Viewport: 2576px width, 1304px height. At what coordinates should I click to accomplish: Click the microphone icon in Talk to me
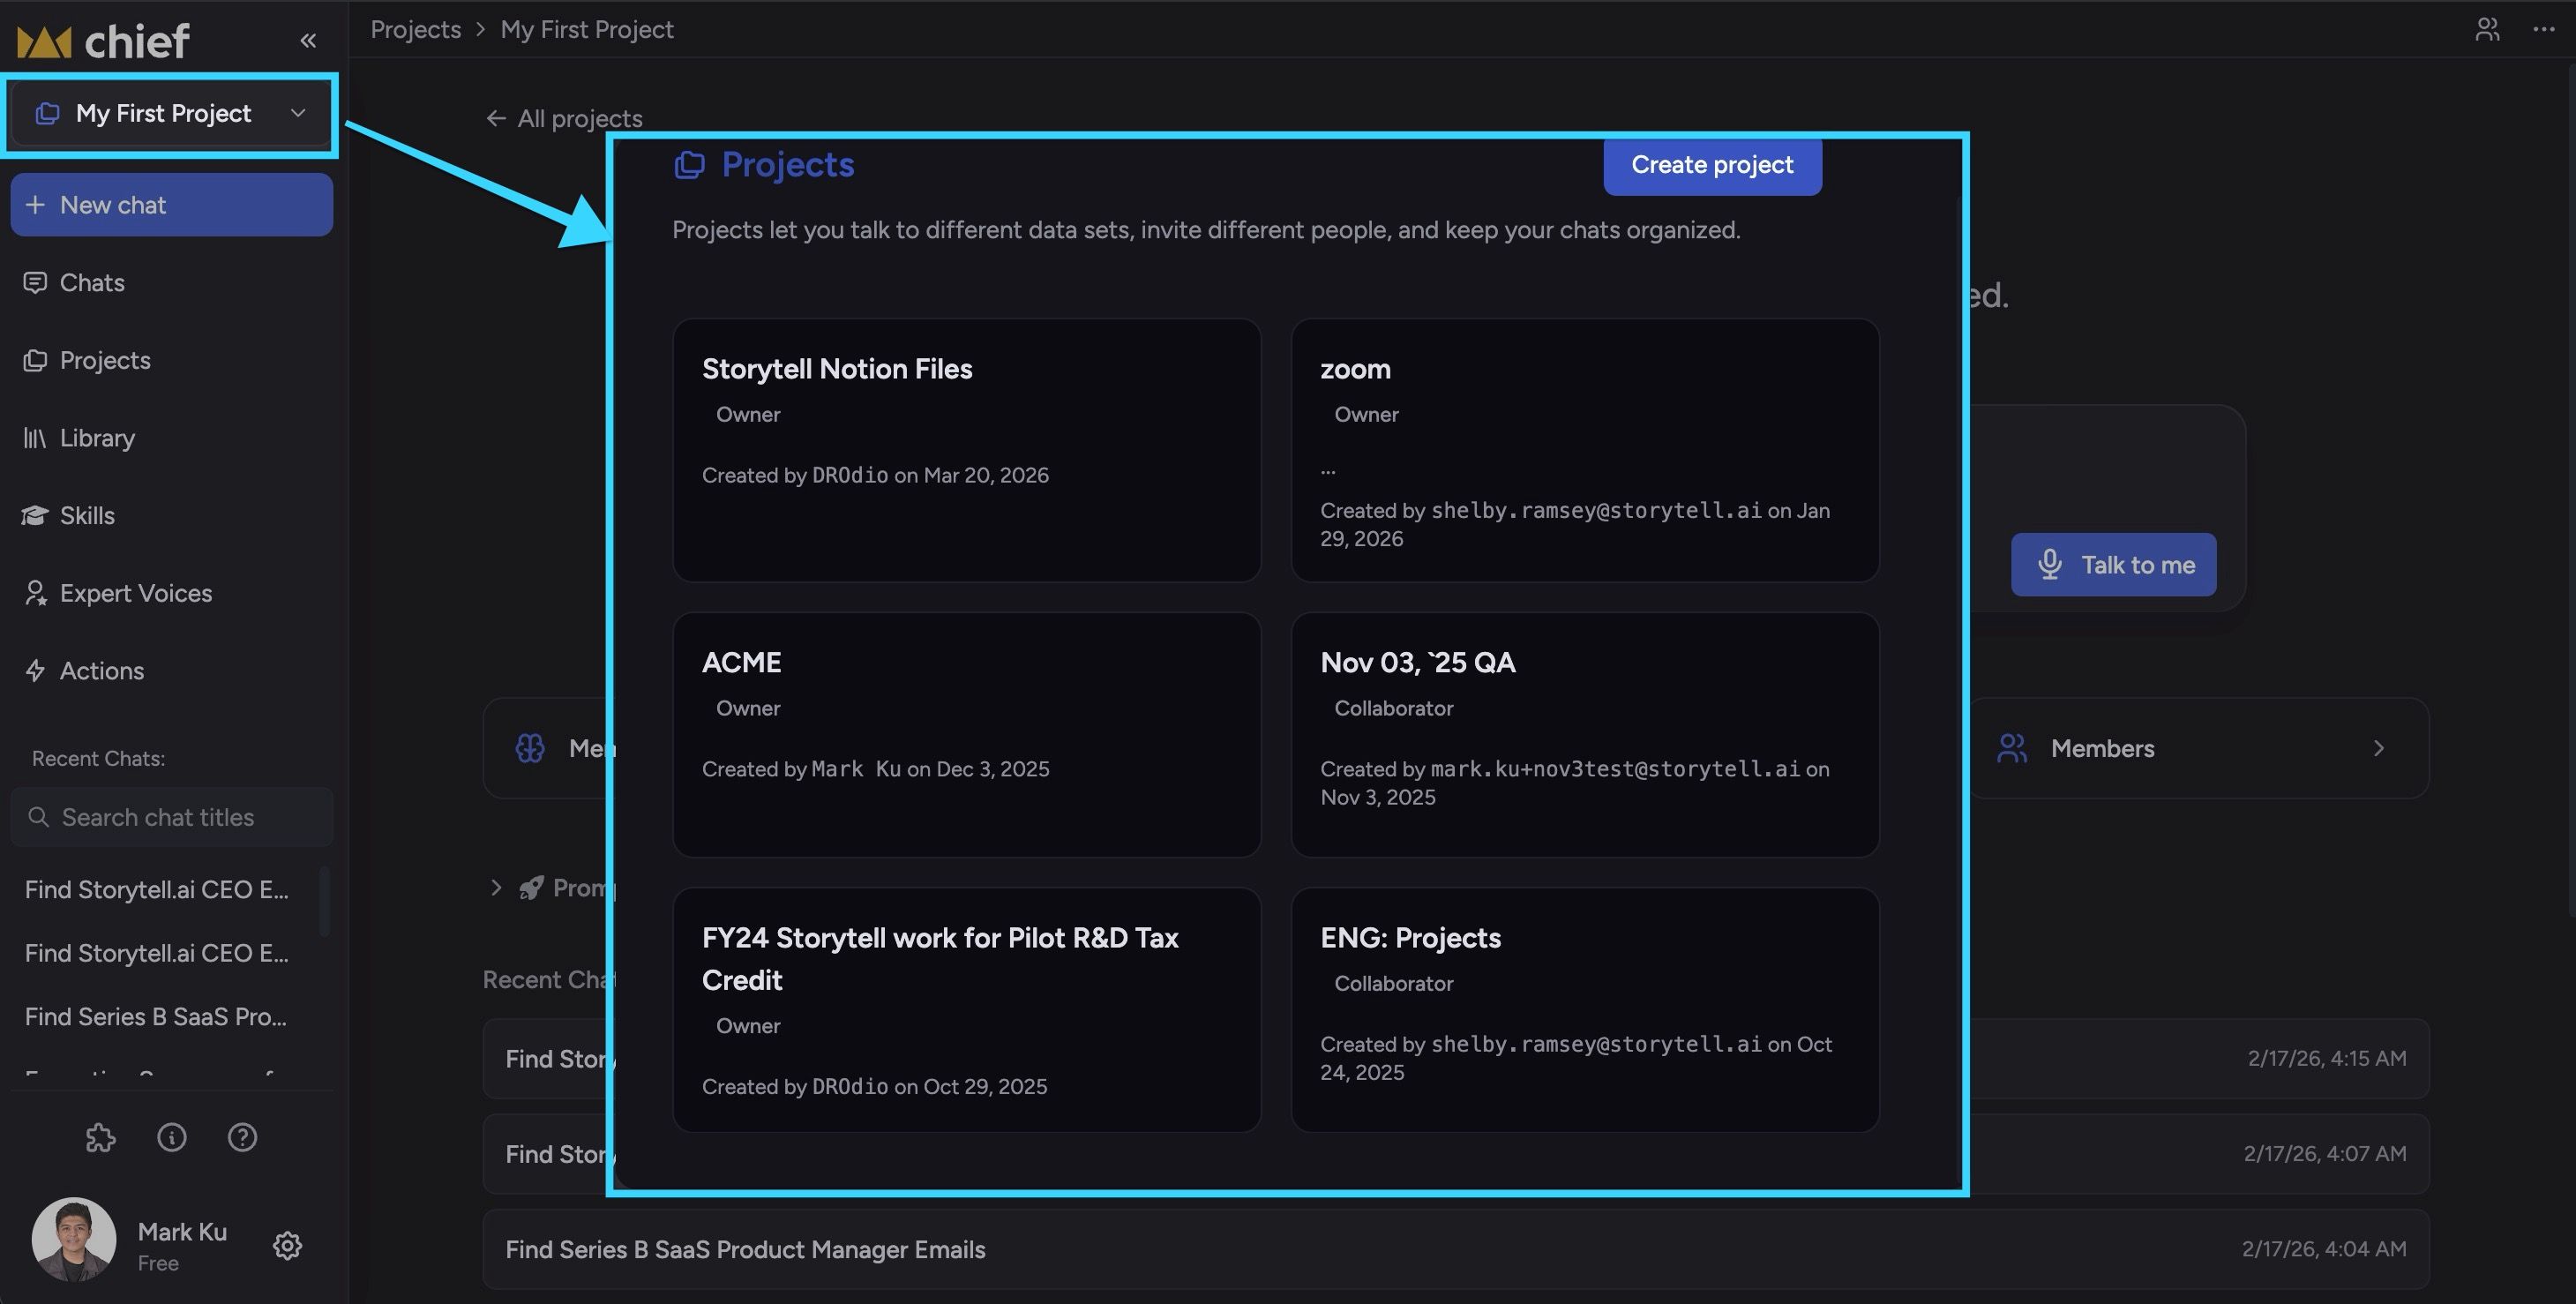2049,565
